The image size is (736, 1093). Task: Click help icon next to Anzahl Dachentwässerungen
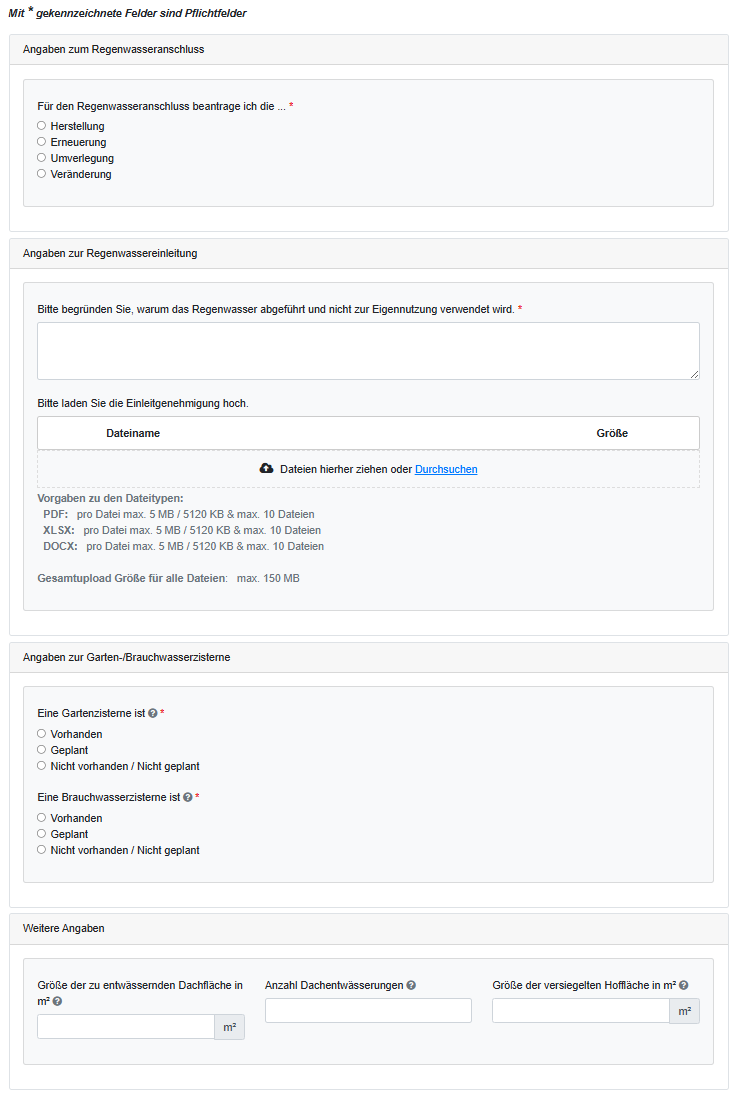[x=411, y=985]
